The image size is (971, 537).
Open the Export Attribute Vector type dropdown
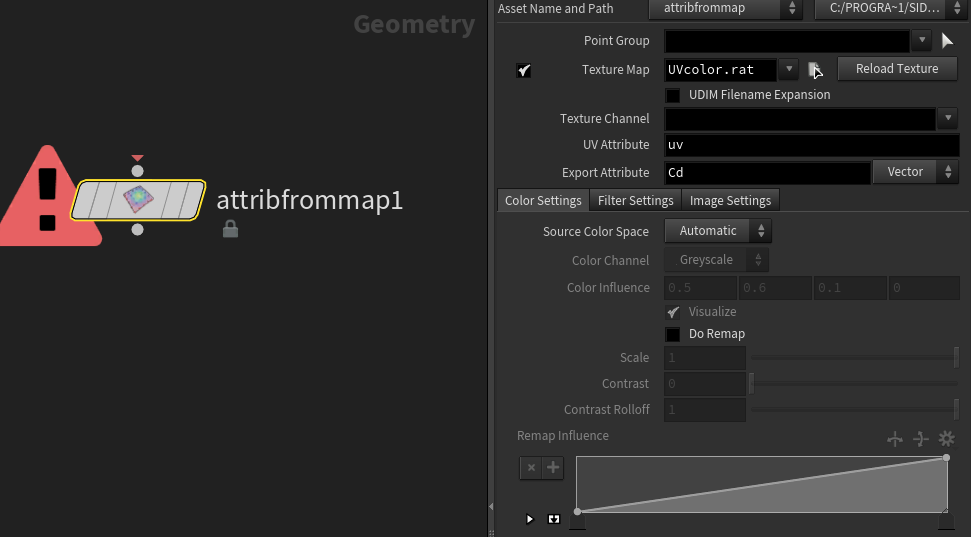[x=915, y=172]
